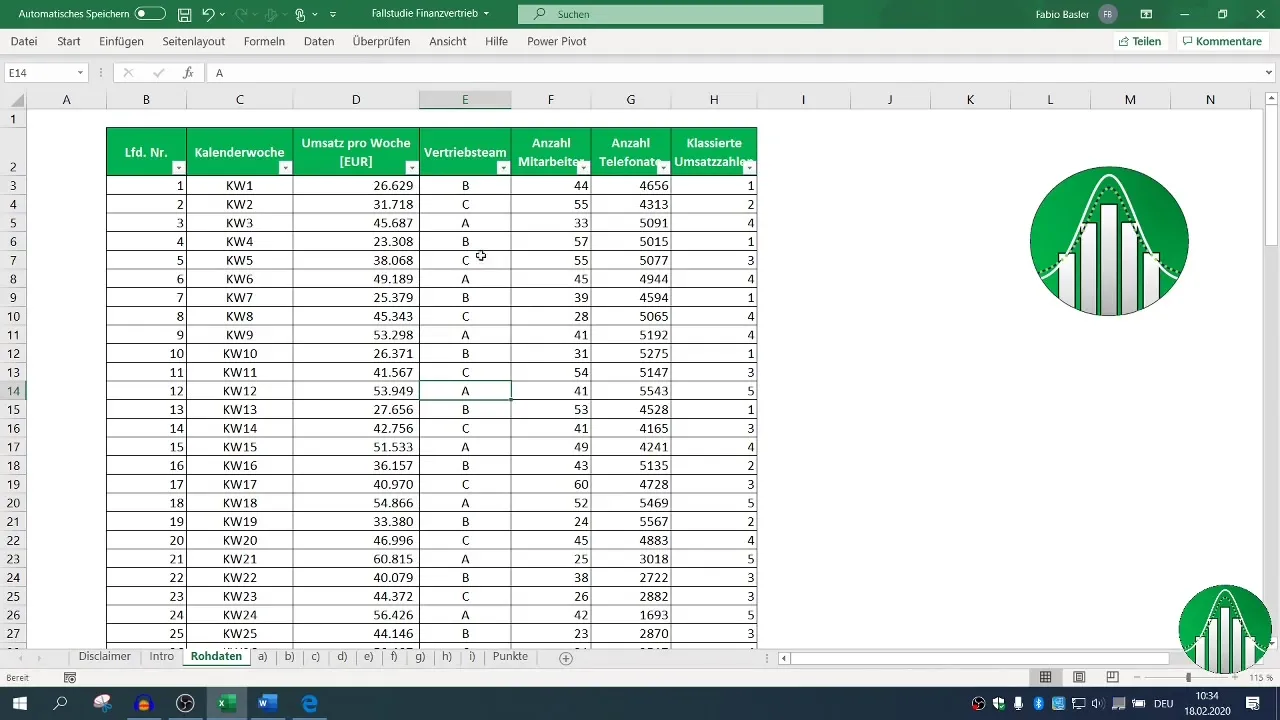Image resolution: width=1280 pixels, height=720 pixels.
Task: Open the Vertriebsteam filter dropdown
Action: (503, 168)
